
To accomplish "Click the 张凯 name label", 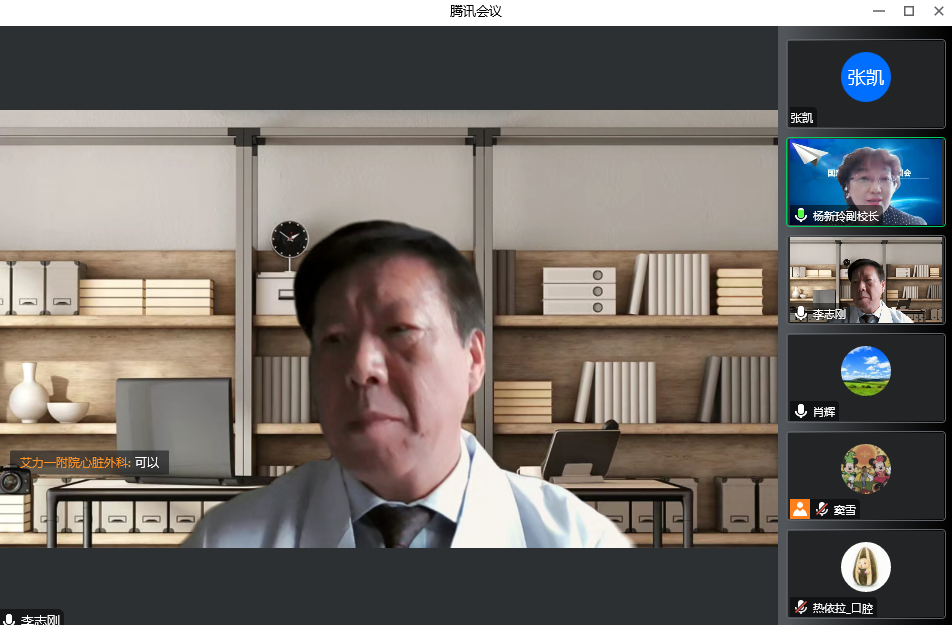I will coord(802,118).
